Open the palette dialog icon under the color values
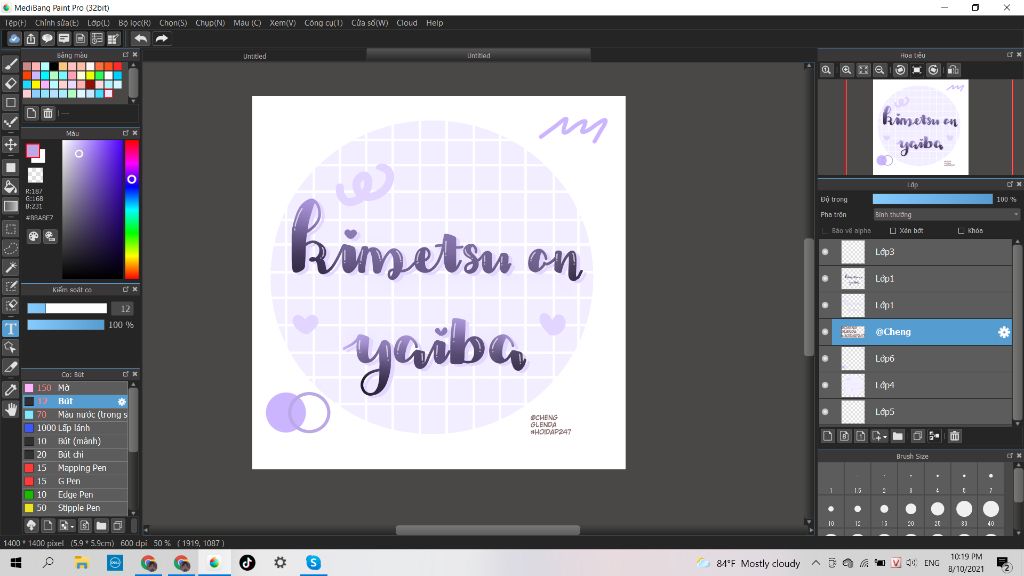1024x576 pixels. [34, 236]
